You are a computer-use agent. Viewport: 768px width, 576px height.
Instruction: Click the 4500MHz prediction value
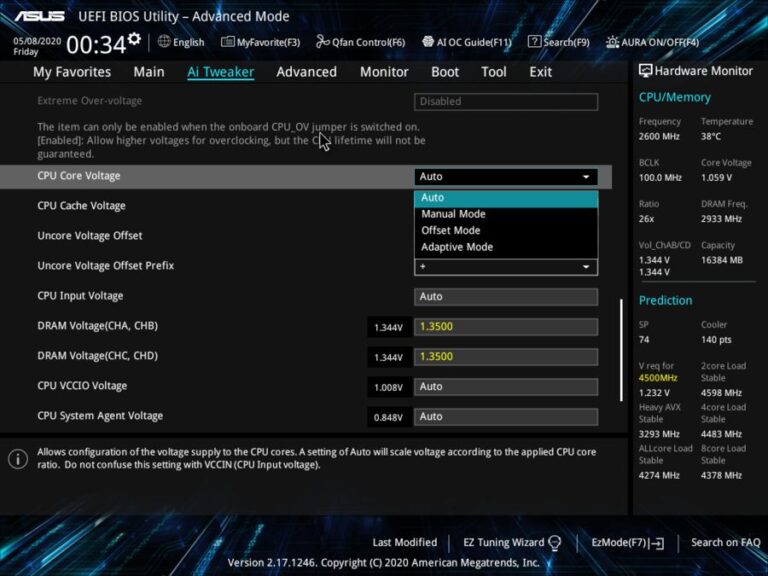click(658, 378)
